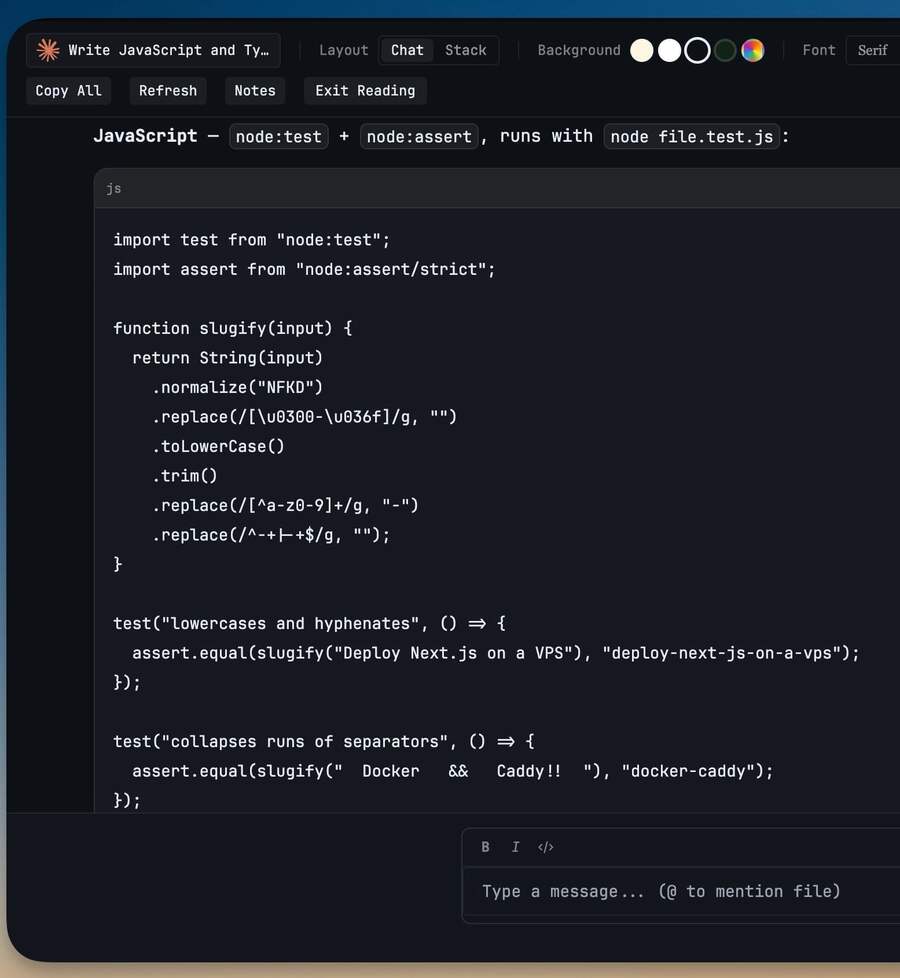Switch layout to Stack
Screen dimensions: 900x978
(465, 50)
